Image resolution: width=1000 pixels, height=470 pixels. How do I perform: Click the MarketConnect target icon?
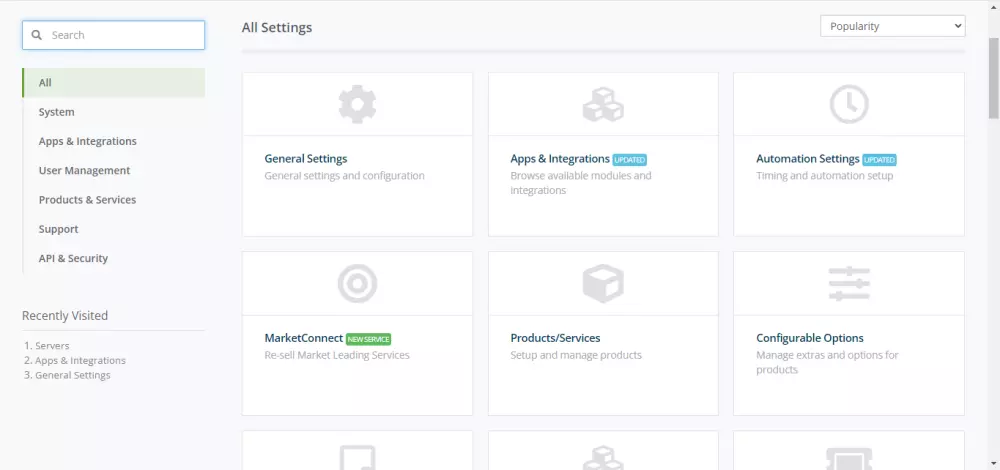coord(357,284)
